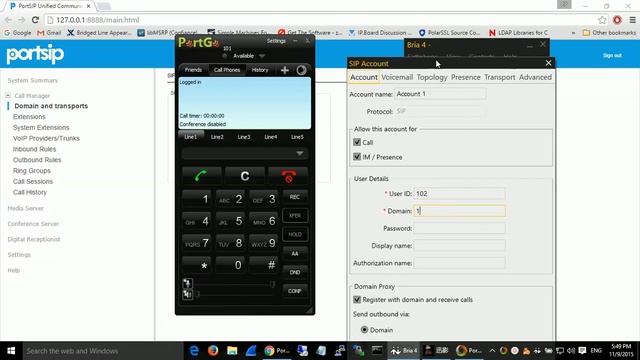
Task: Click taskbar volume icon
Action: pyautogui.click(x=571, y=351)
